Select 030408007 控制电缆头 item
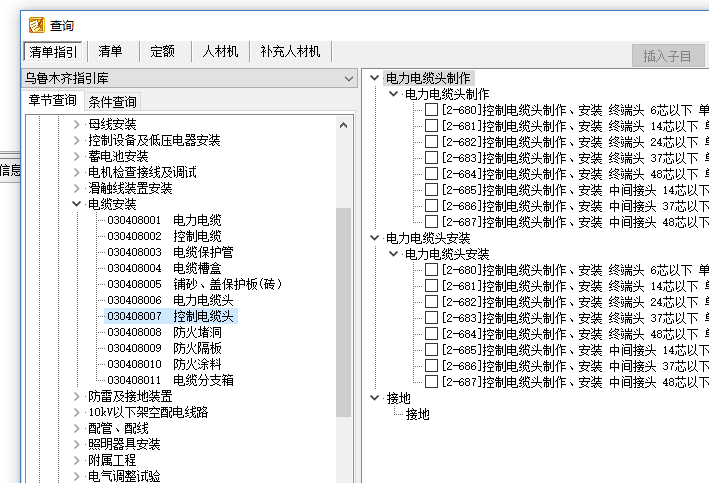The image size is (709, 483). pyautogui.click(x=171, y=316)
